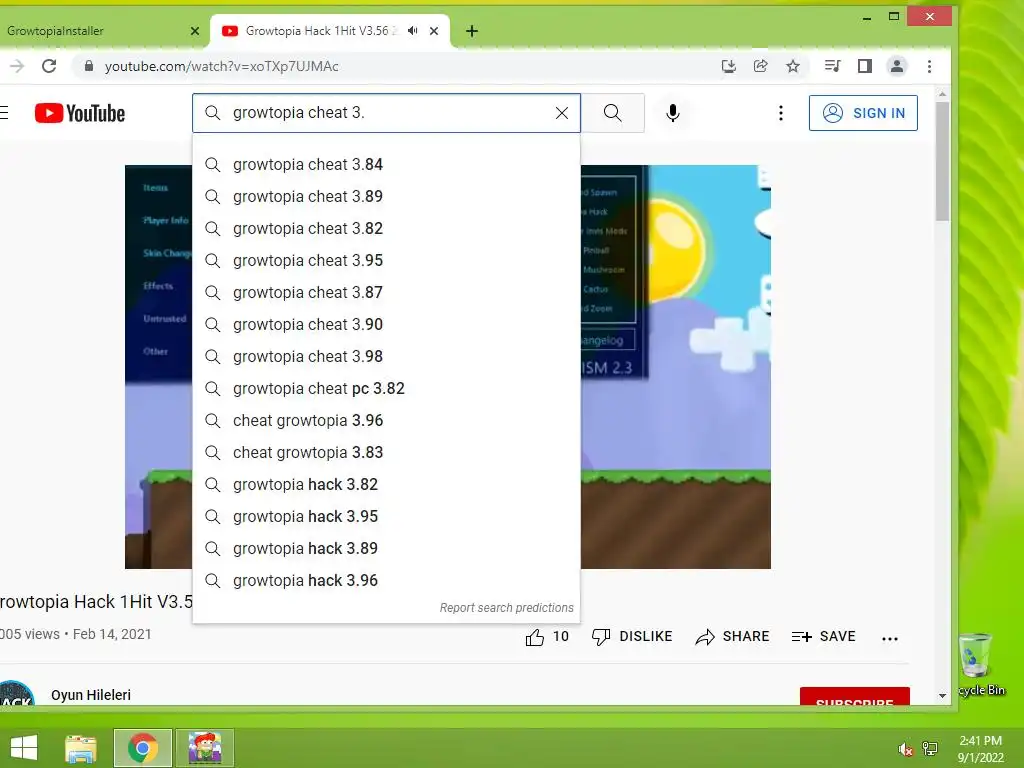The image size is (1024, 768).
Task: Open the Growtopia taskbar icon
Action: click(205, 748)
